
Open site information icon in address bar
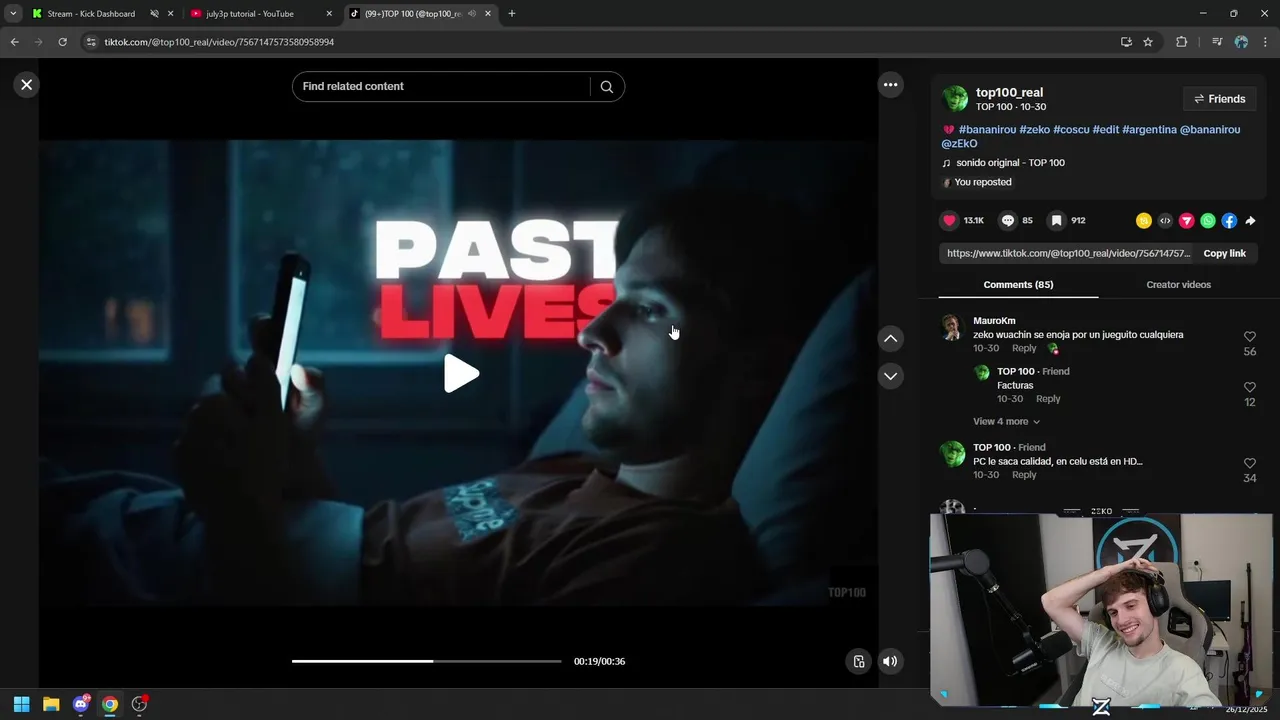tap(91, 42)
